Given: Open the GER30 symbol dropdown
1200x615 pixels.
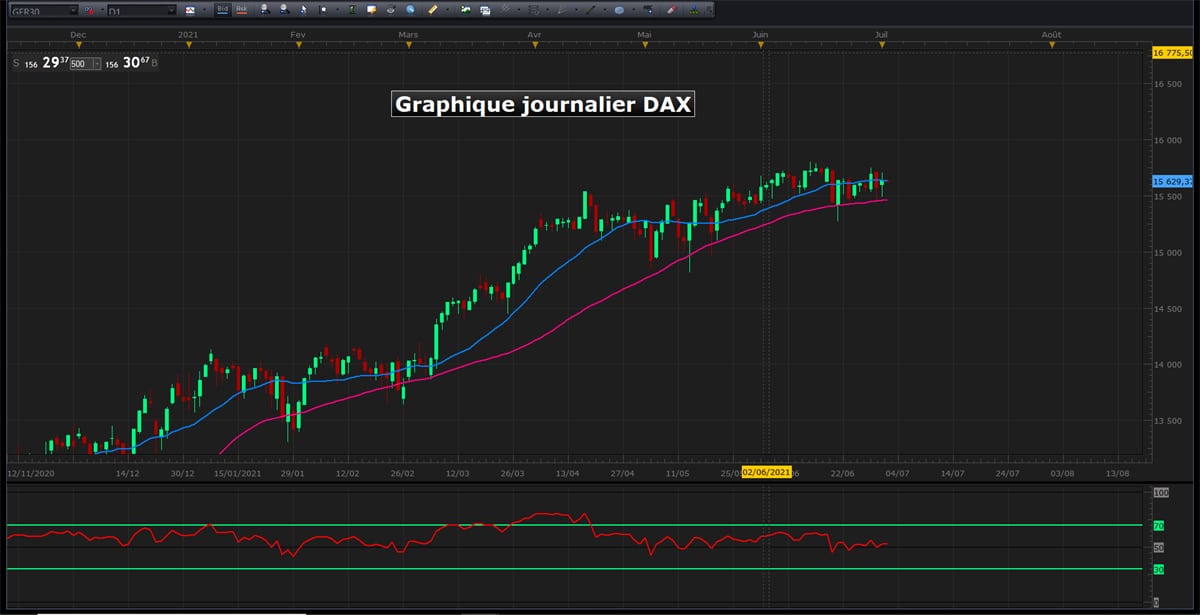Looking at the screenshot, I should [74, 9].
